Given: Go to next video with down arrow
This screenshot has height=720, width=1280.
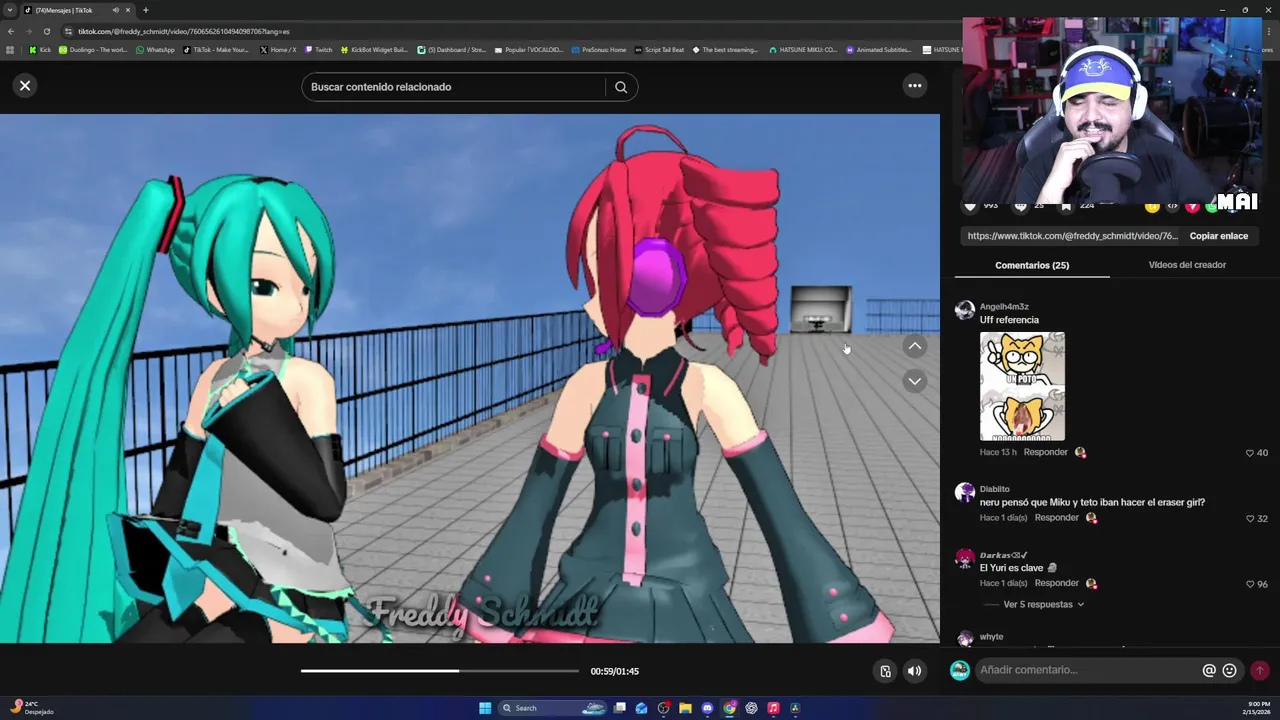Looking at the screenshot, I should point(914,381).
